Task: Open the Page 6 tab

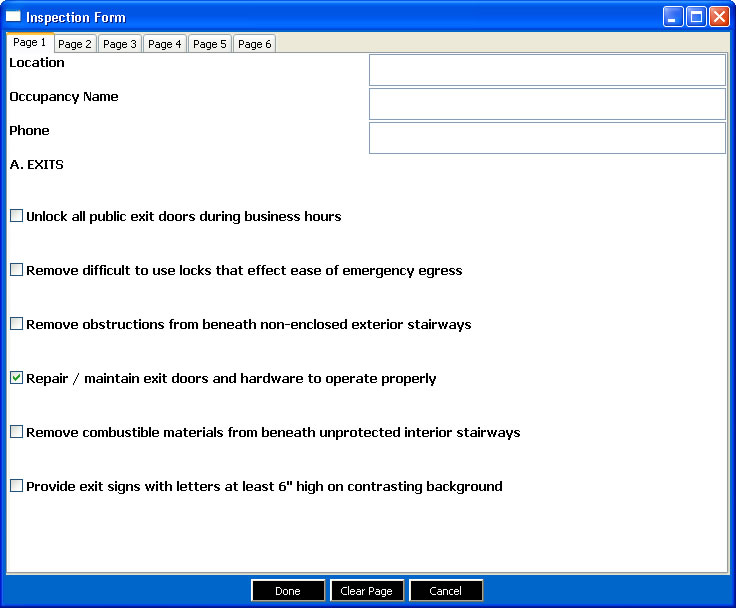Action: (254, 44)
